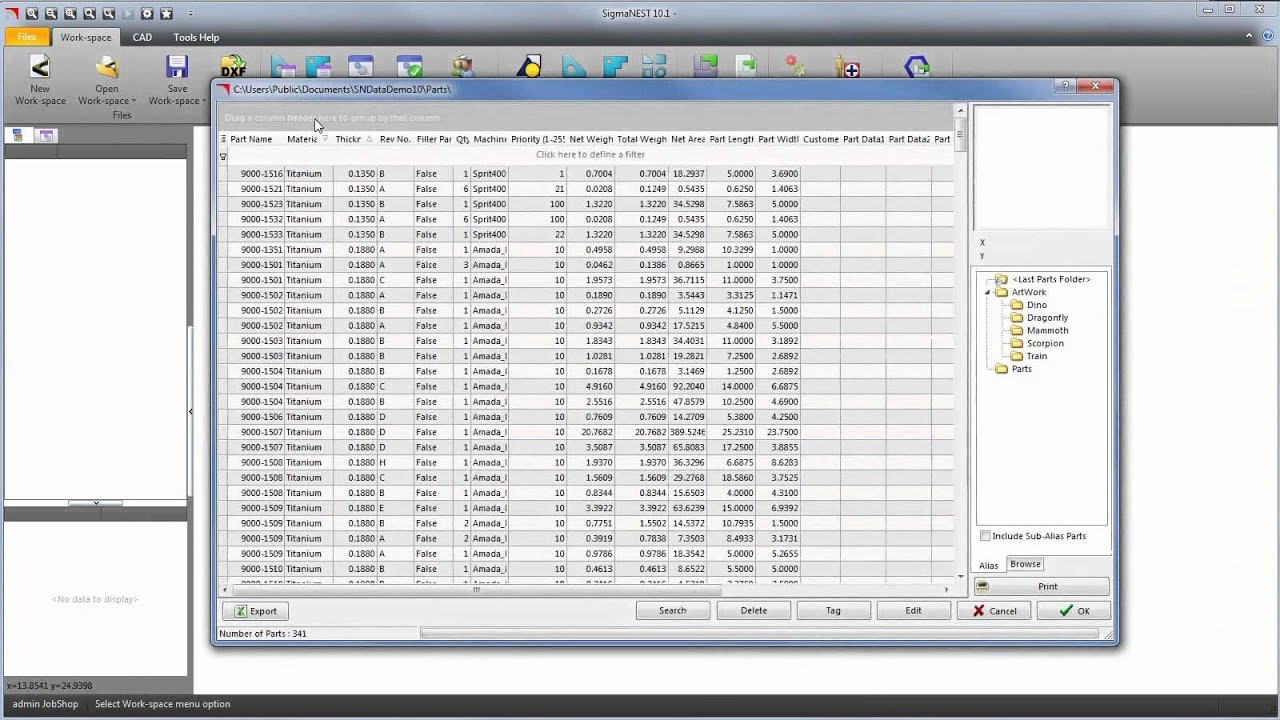Click the Search button
The image size is (1280, 720).
pos(673,610)
